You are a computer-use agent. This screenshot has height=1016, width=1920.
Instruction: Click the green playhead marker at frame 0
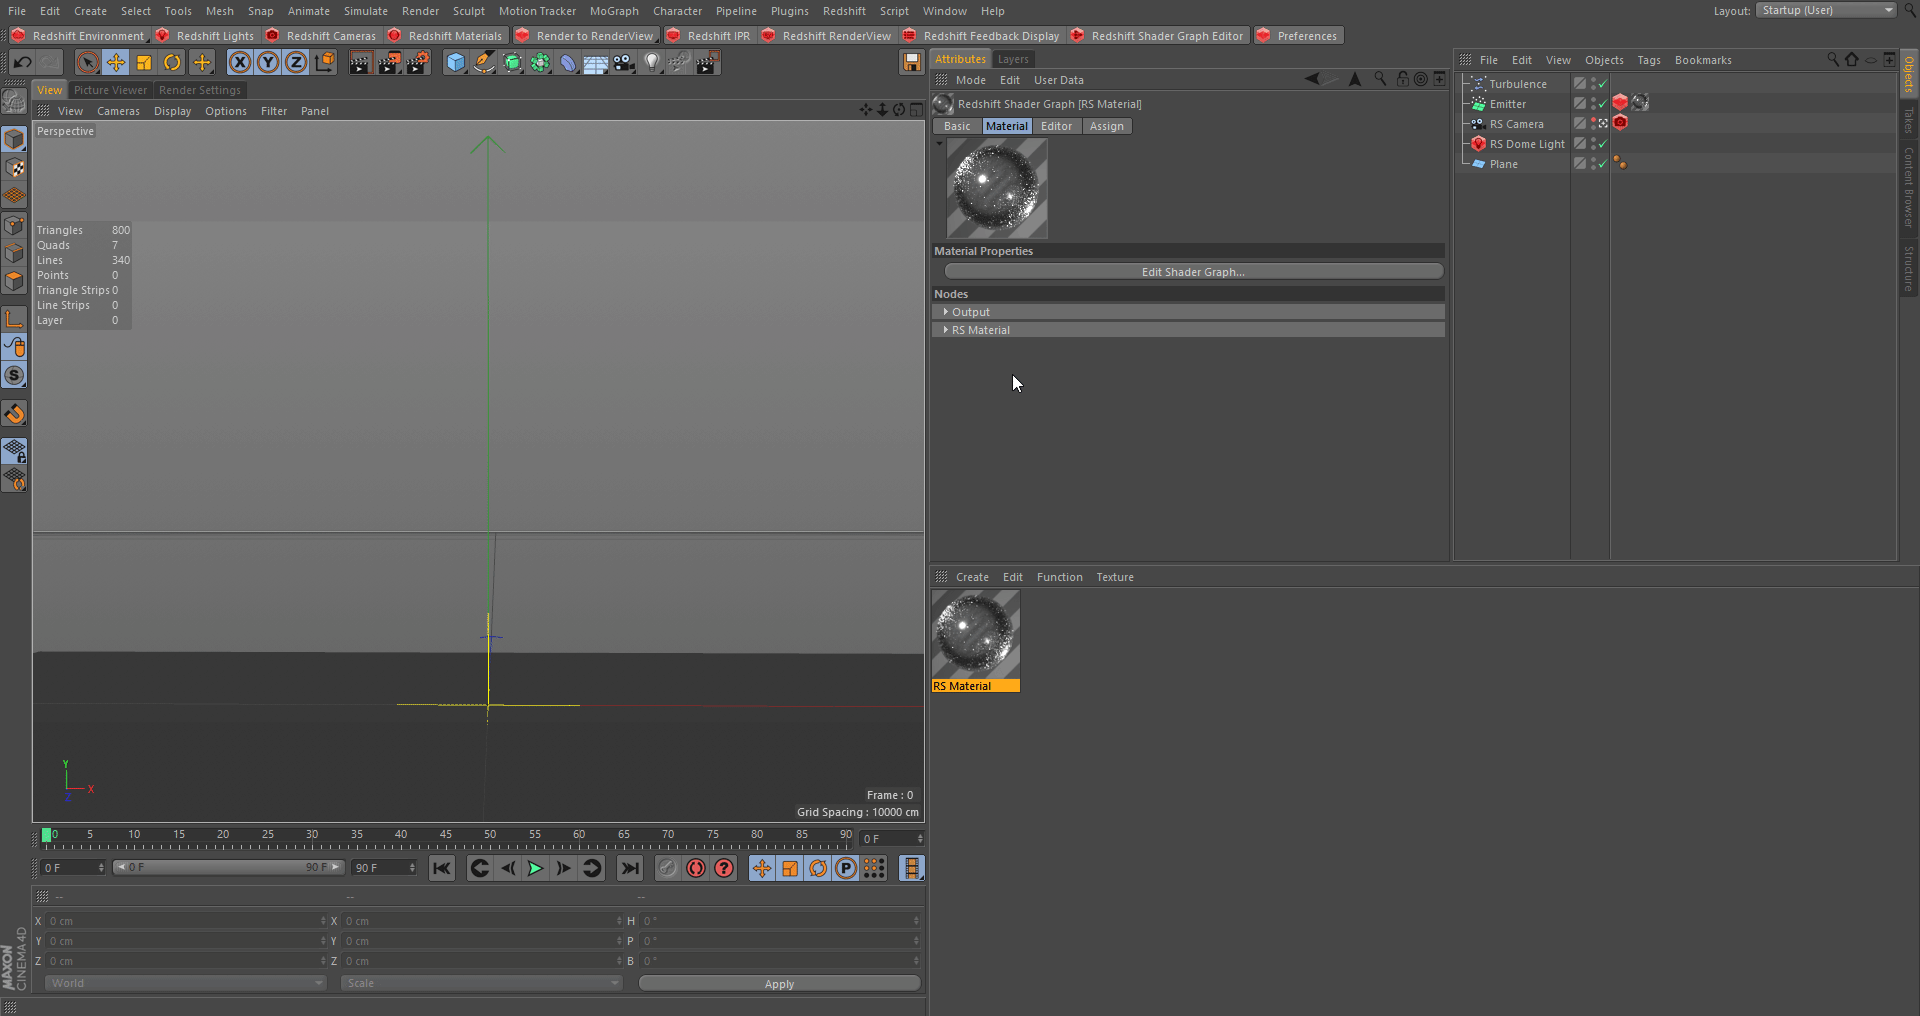(x=46, y=835)
